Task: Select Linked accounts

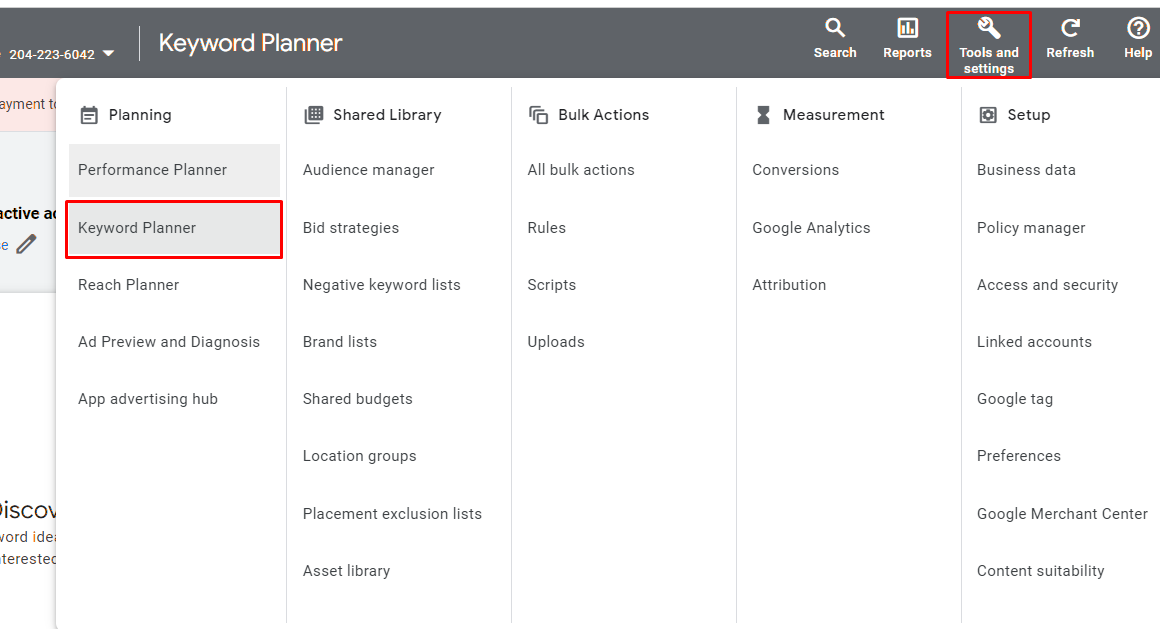Action: [1033, 342]
